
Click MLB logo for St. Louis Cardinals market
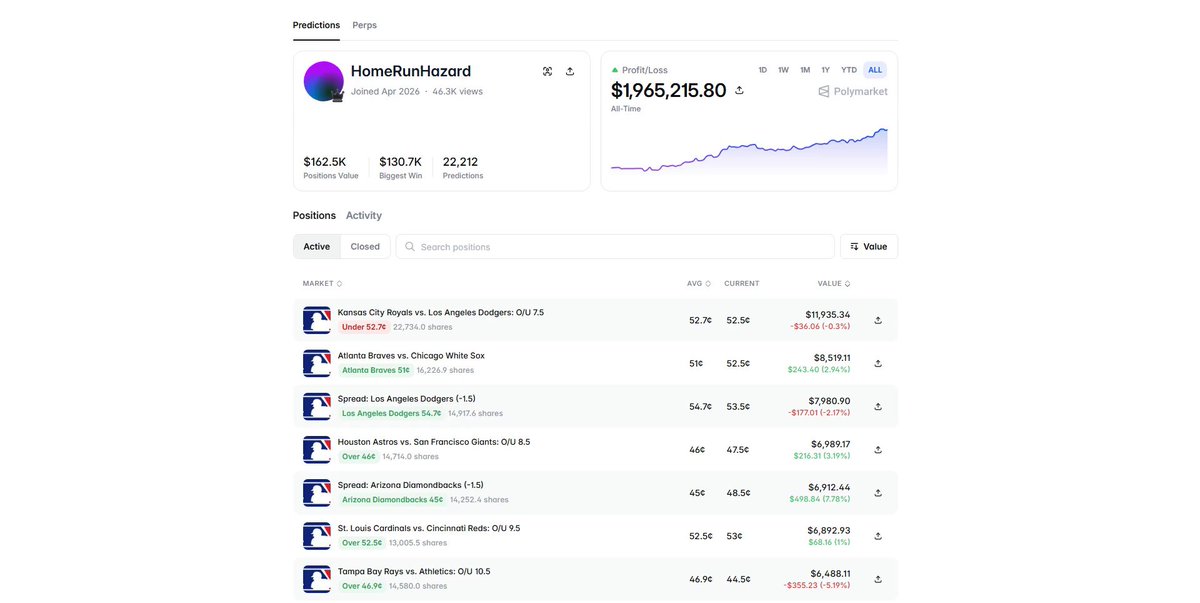pyautogui.click(x=317, y=535)
